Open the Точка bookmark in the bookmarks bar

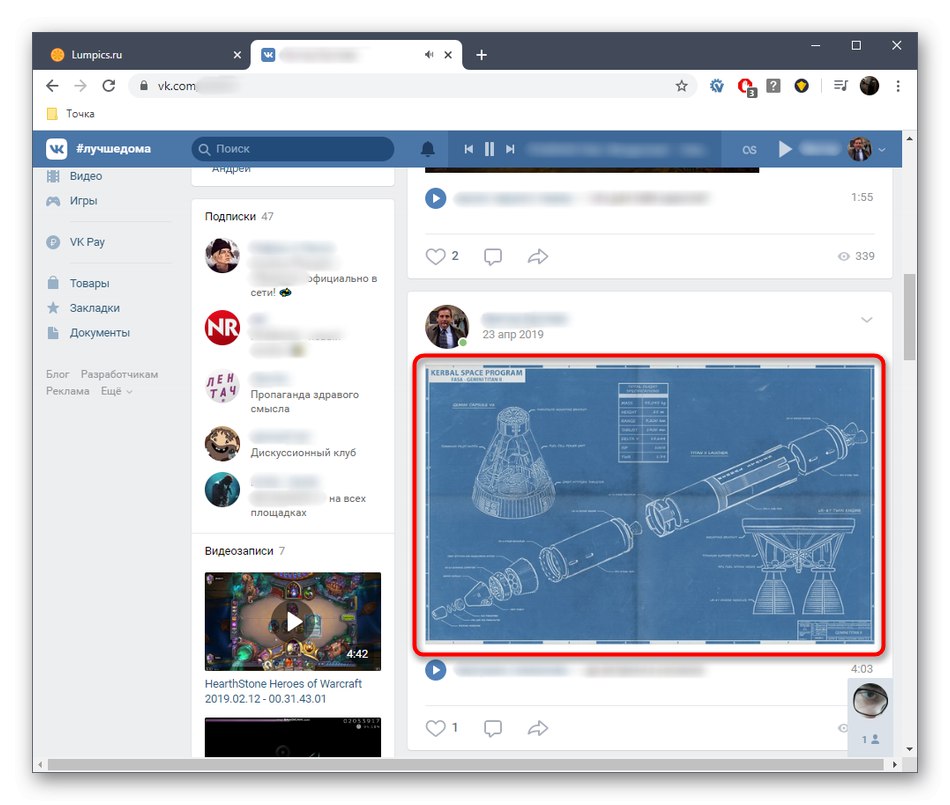point(75,113)
